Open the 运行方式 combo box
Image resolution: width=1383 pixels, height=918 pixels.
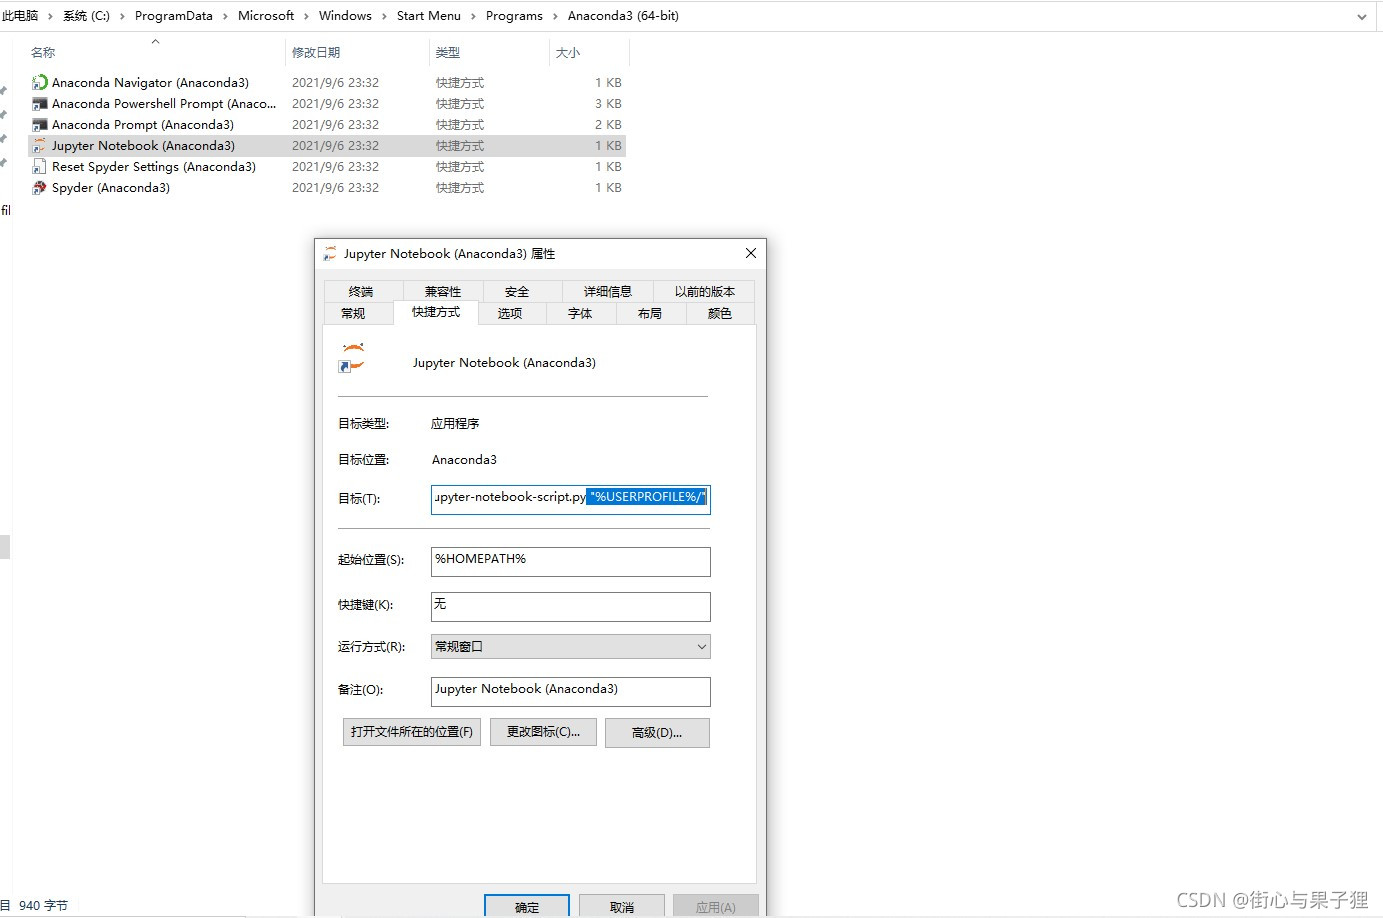(x=571, y=646)
